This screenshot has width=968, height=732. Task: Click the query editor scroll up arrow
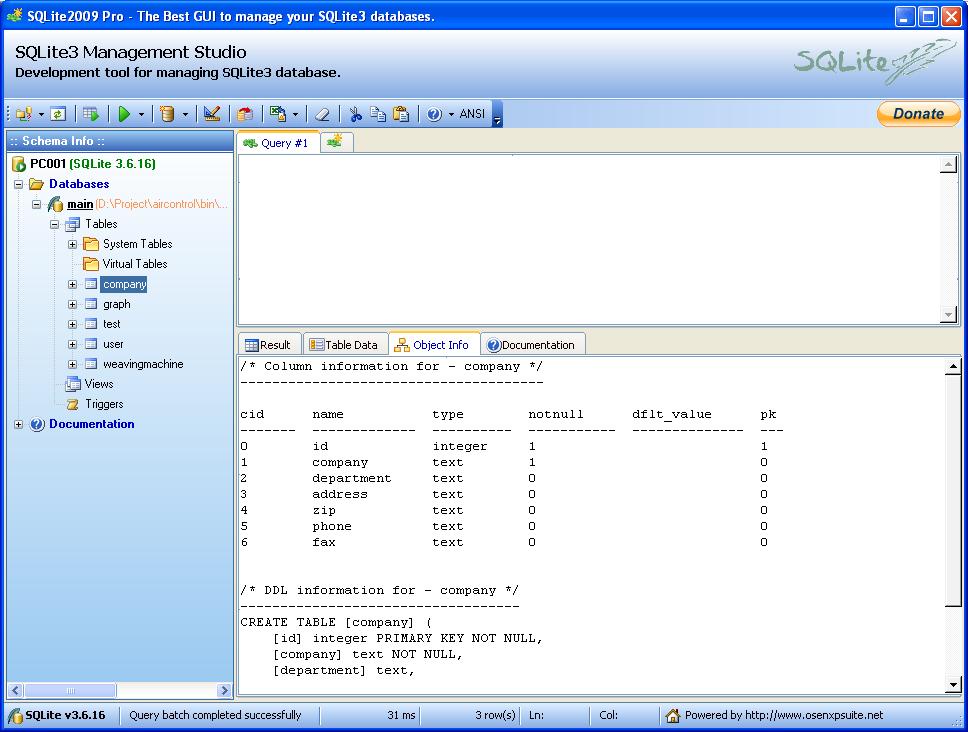coord(948,164)
